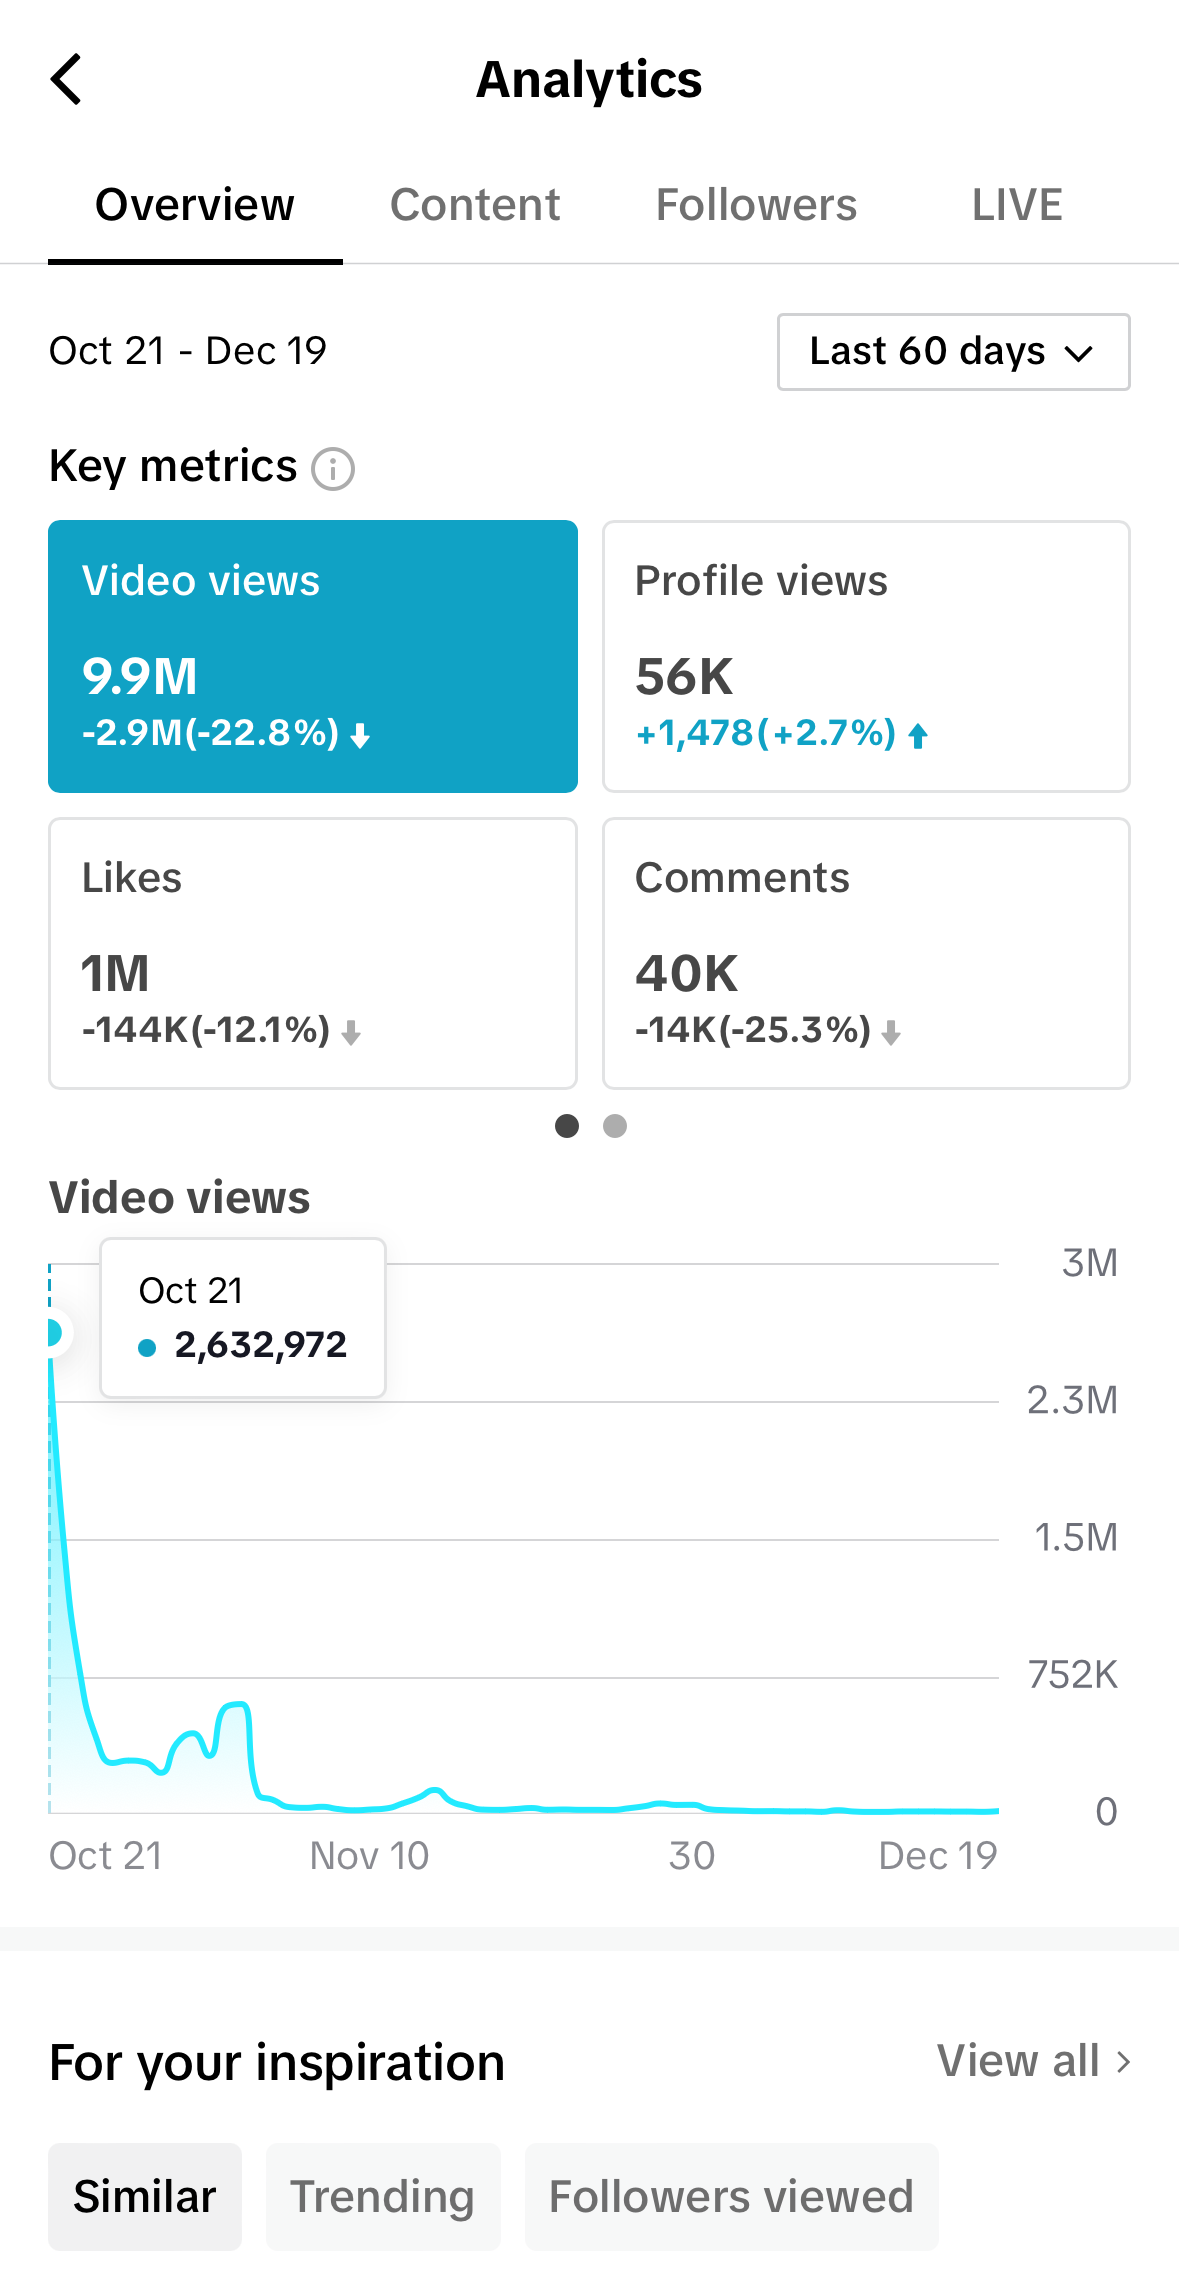Select the Video views metric card
This screenshot has width=1179, height=2291.
[313, 656]
